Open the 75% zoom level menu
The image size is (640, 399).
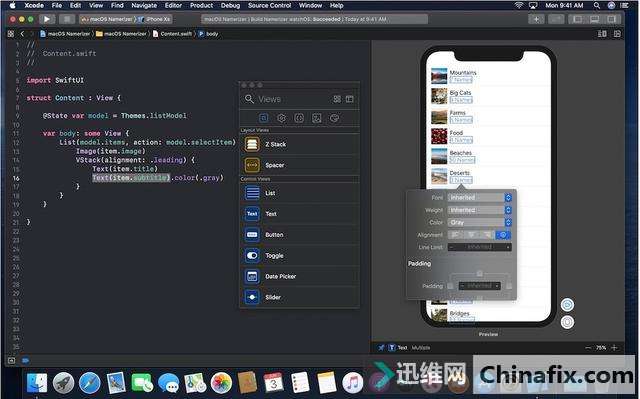point(601,348)
